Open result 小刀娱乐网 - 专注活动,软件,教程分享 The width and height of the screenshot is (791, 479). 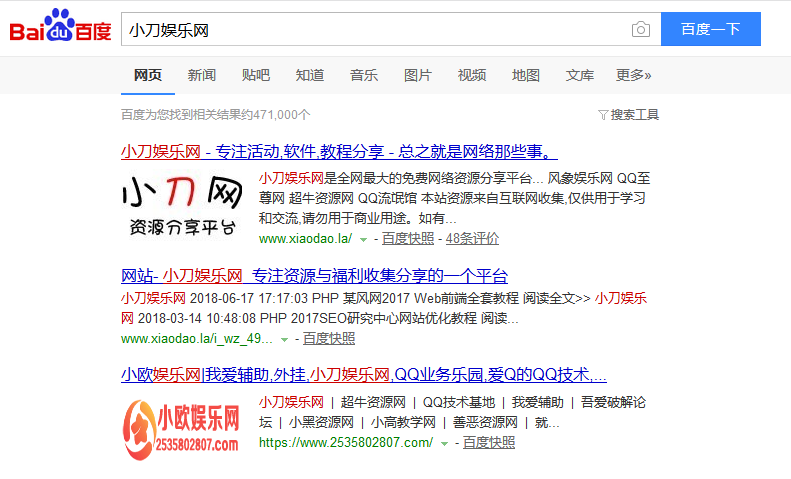tap(339, 151)
